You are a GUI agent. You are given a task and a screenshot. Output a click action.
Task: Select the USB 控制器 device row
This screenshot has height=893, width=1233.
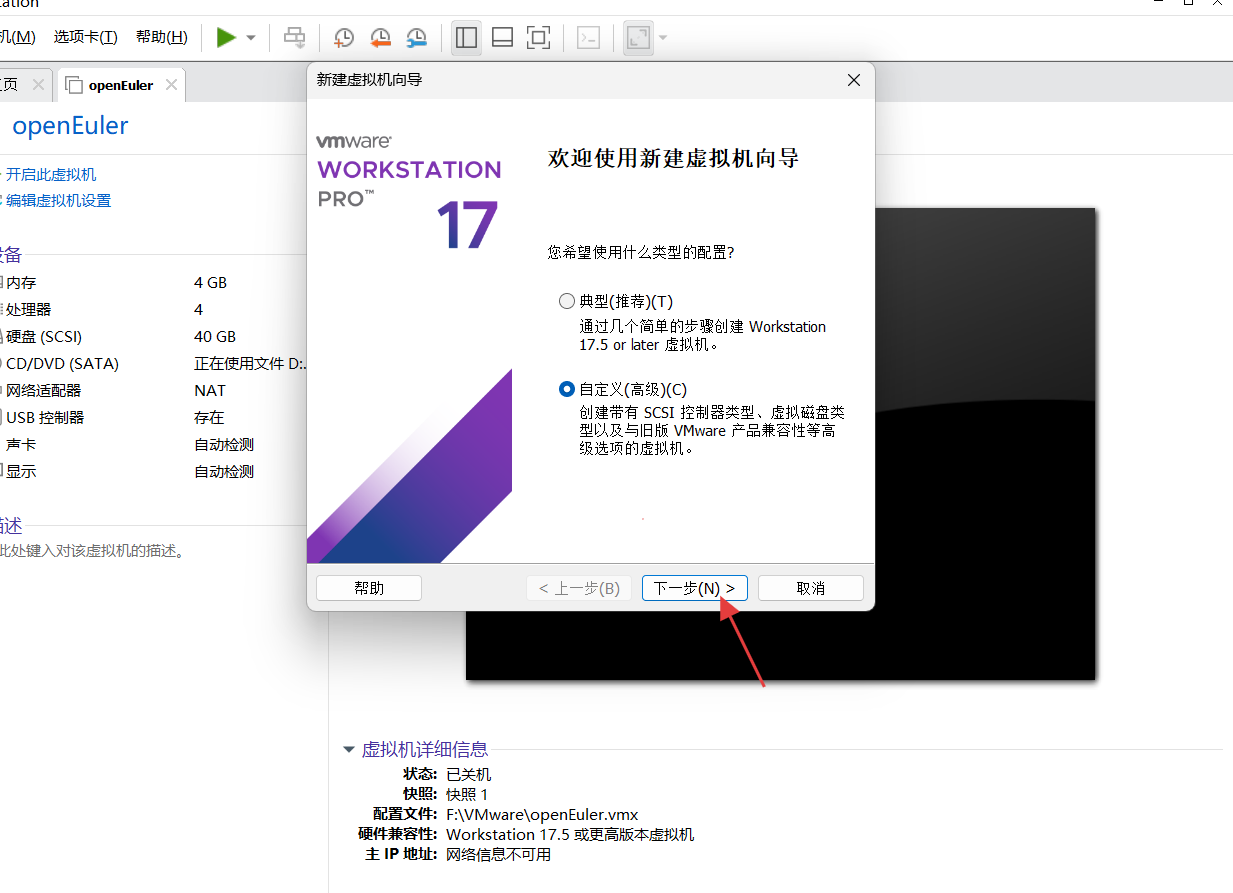155,418
